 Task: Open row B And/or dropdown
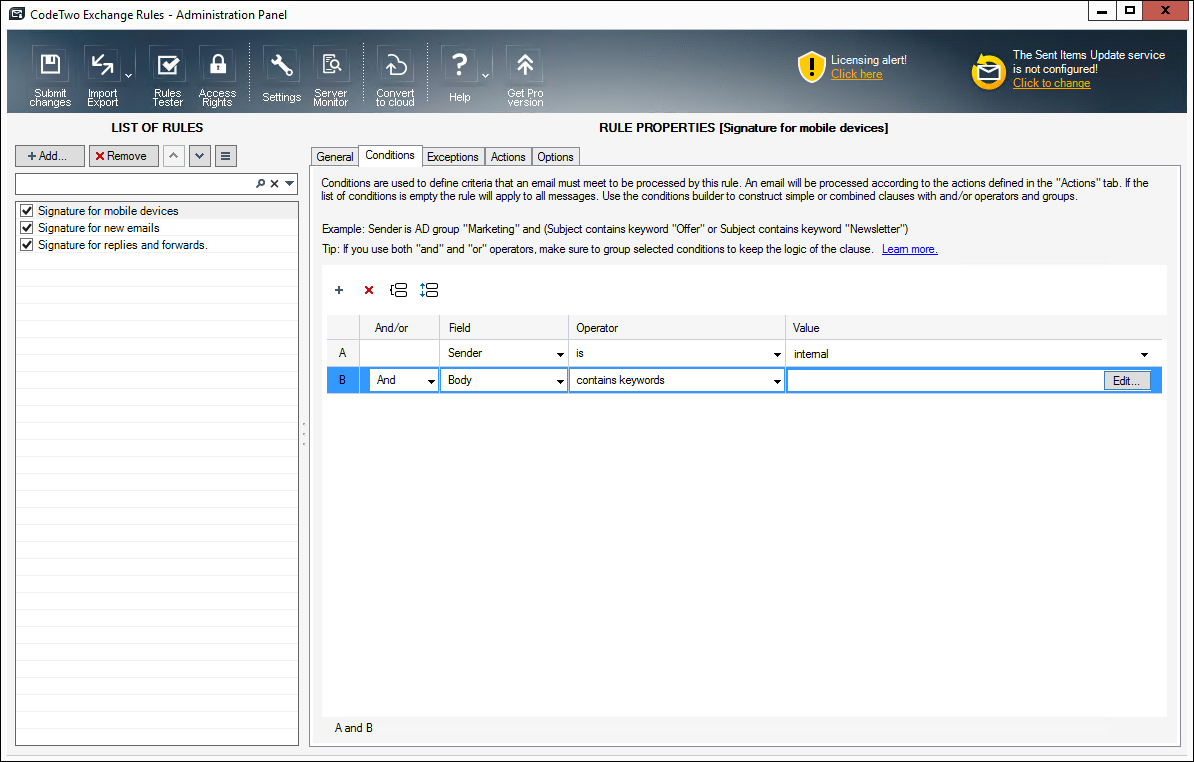pyautogui.click(x=431, y=381)
